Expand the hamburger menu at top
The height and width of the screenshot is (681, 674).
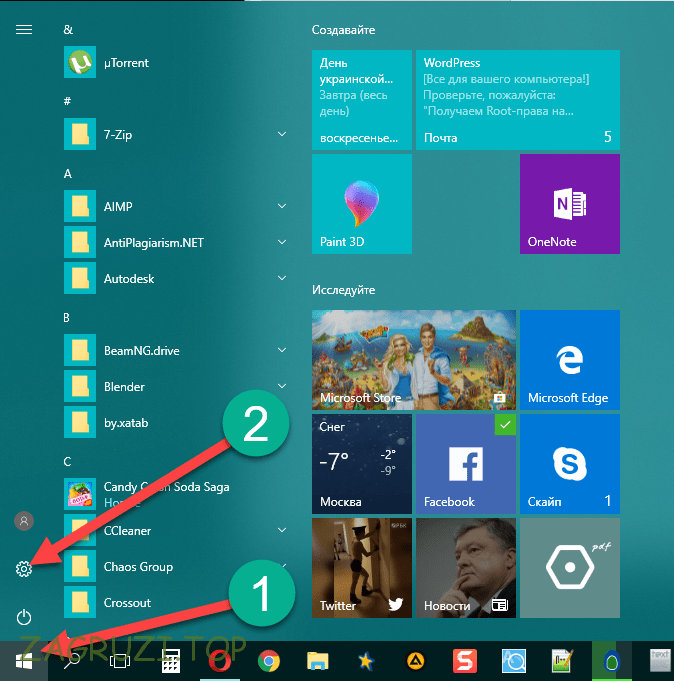[x=24, y=29]
